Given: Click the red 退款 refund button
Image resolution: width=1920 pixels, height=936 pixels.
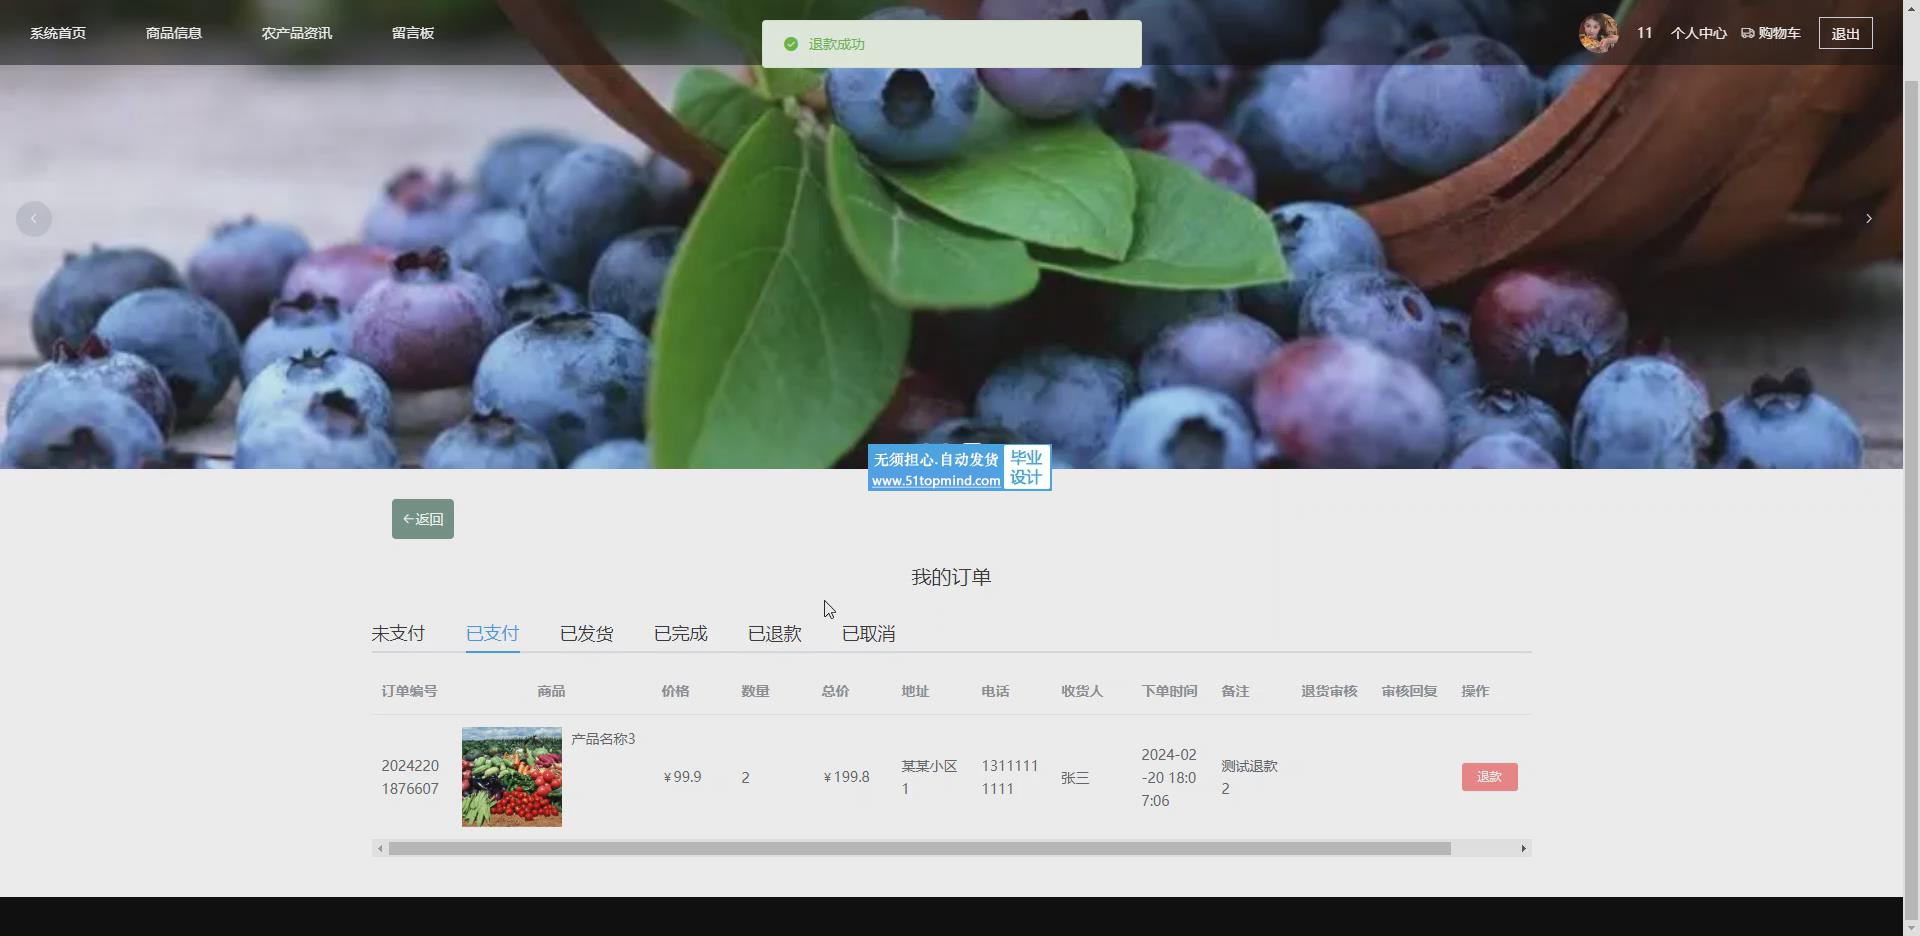Looking at the screenshot, I should 1489,777.
